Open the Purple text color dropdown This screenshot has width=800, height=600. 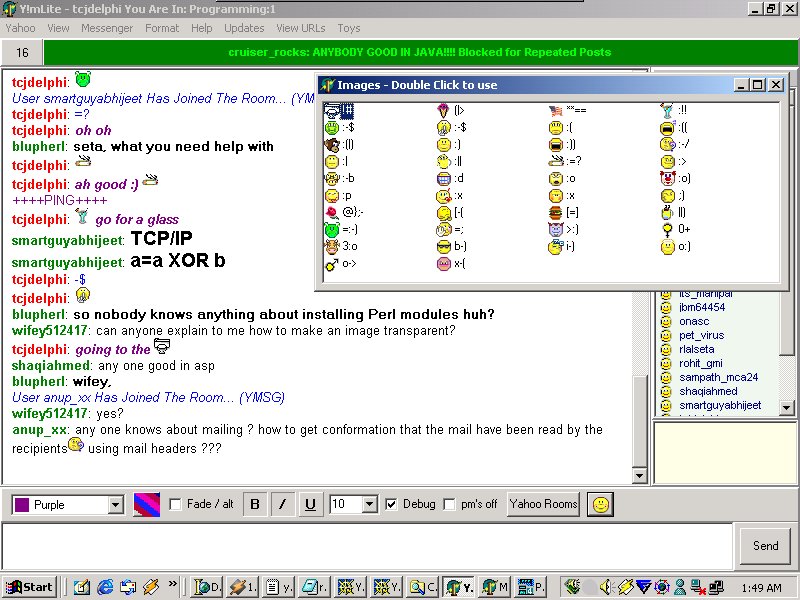coord(116,505)
